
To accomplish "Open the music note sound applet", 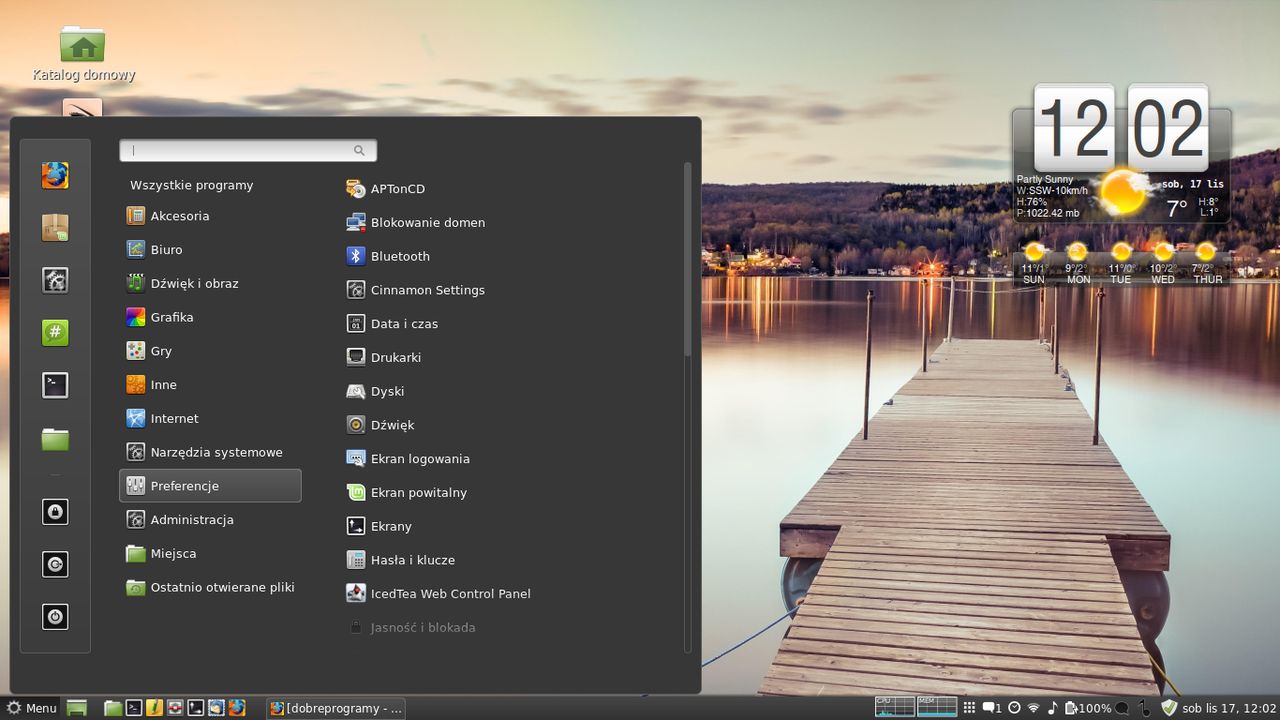I will [1052, 708].
